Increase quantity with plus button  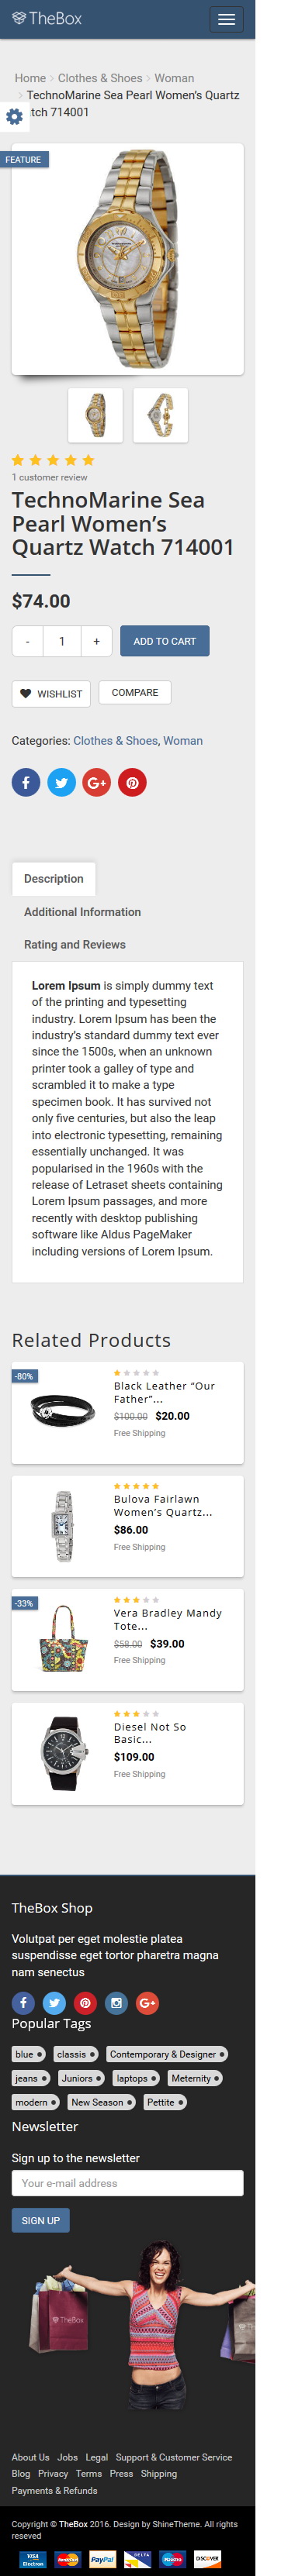(x=96, y=641)
